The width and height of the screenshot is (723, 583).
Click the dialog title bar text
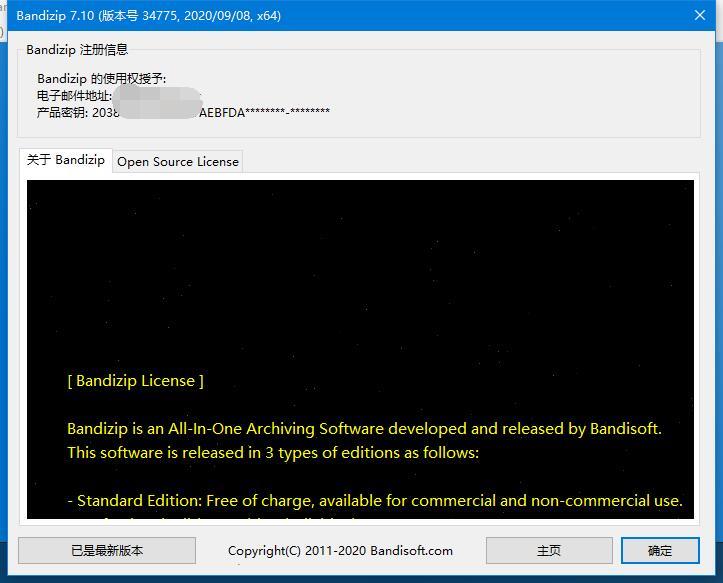click(x=148, y=16)
